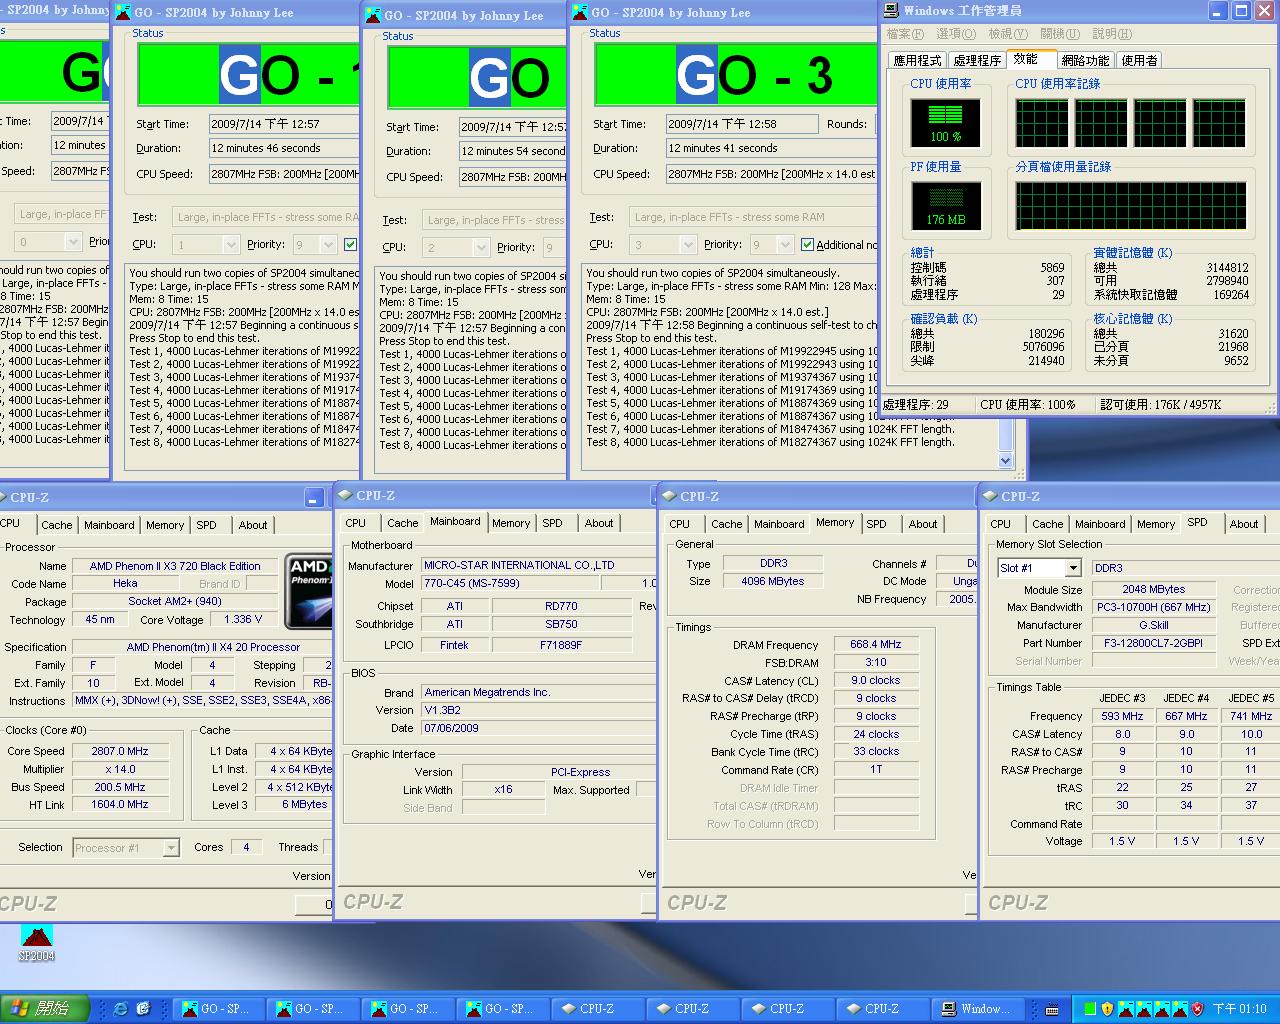
Task: Open the 檔案(F) menu in Task Manager
Action: [x=904, y=34]
